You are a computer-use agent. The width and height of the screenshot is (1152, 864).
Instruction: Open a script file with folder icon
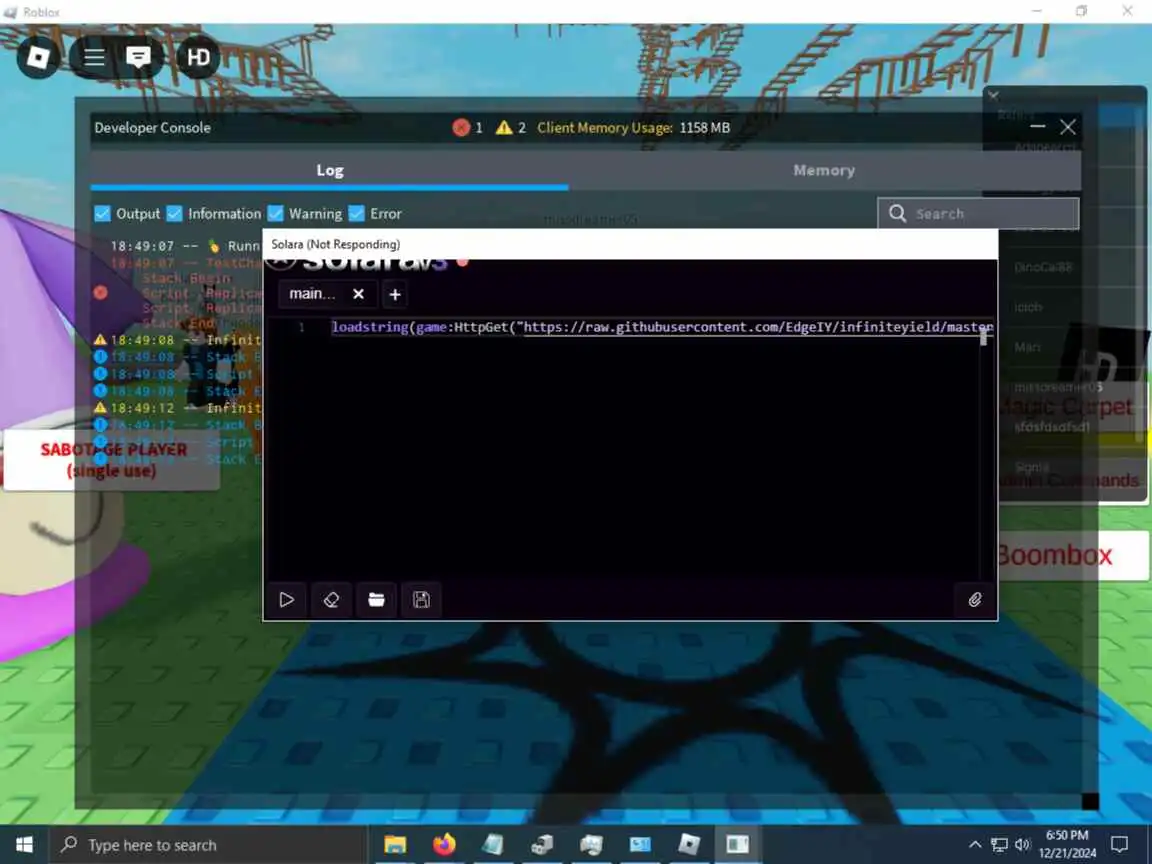(x=376, y=600)
